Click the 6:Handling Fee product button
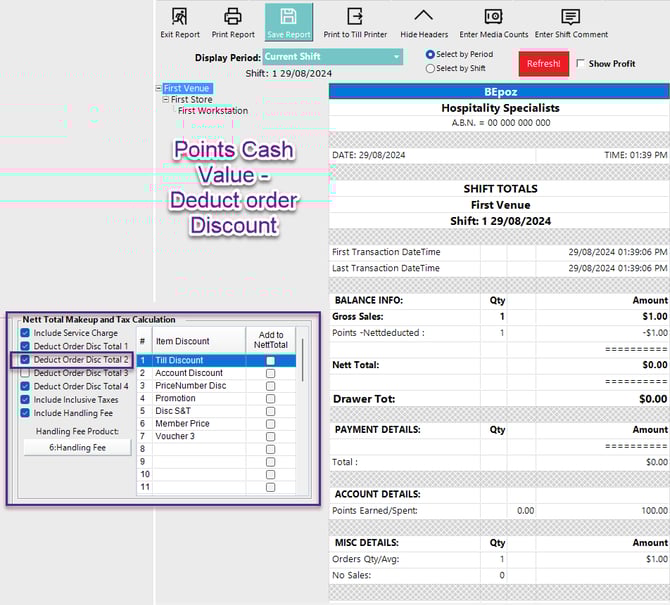The width and height of the screenshot is (670, 605). (x=78, y=448)
